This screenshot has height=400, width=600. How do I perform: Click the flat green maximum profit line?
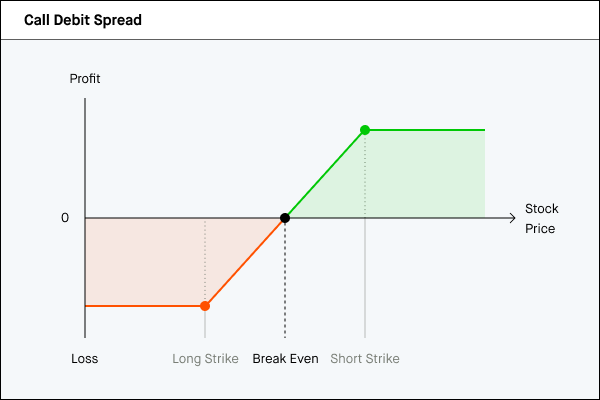pyautogui.click(x=425, y=130)
